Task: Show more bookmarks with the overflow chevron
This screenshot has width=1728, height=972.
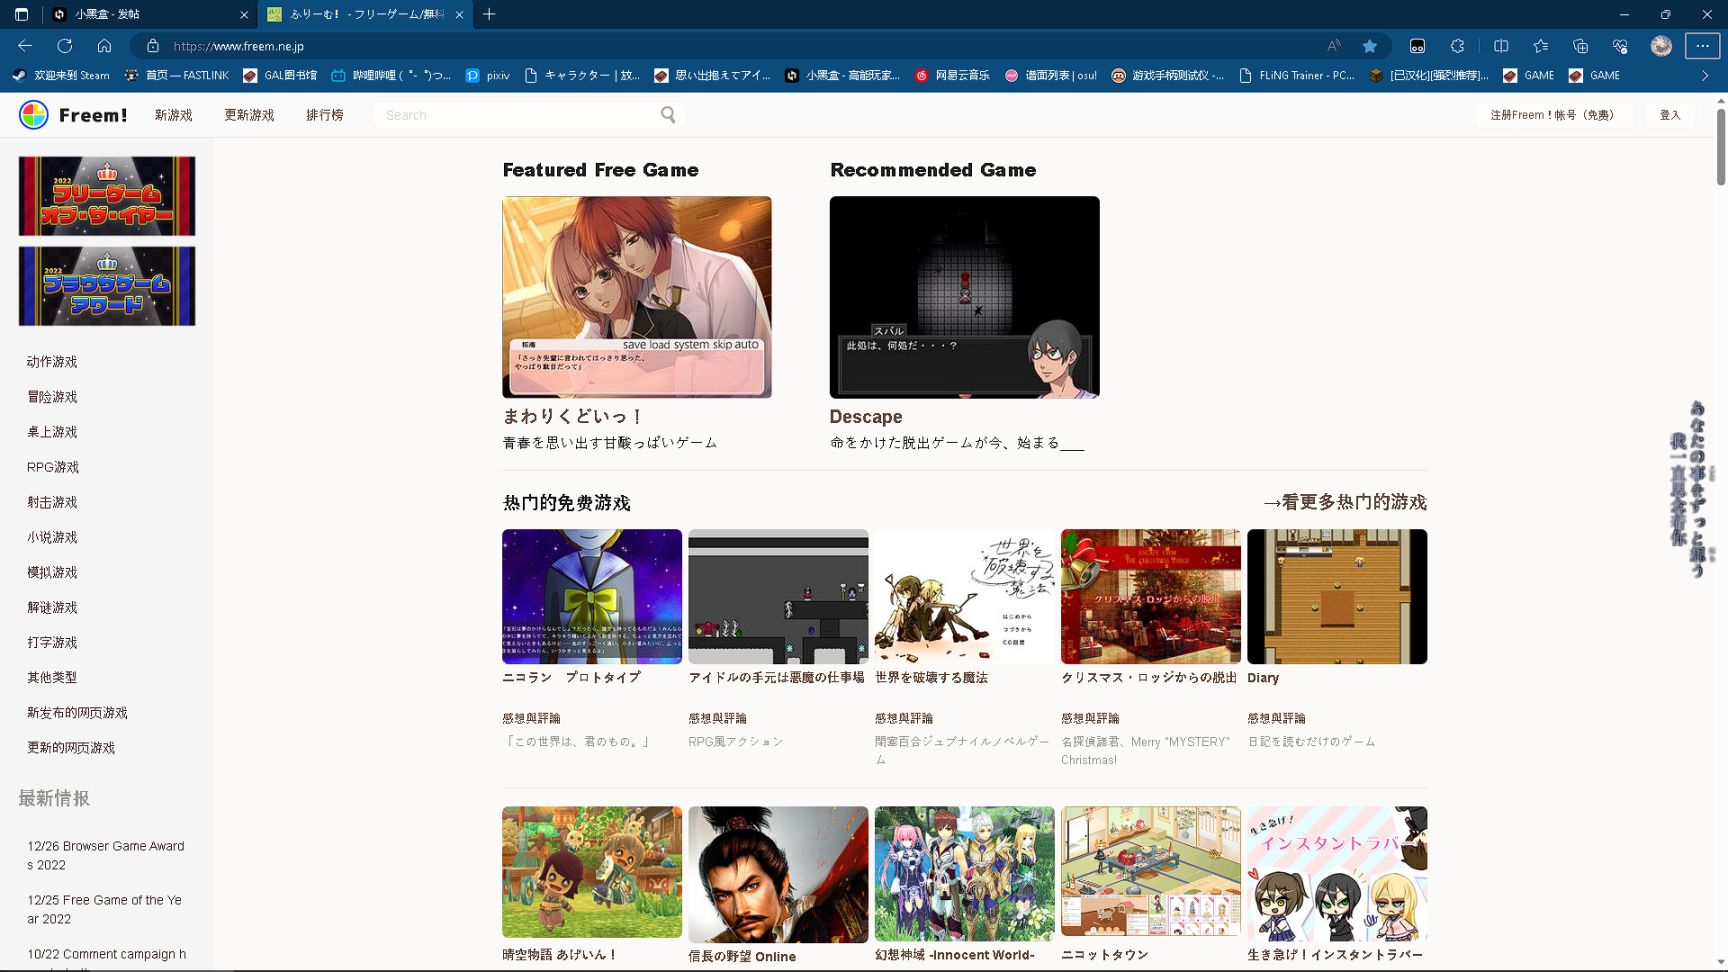Action: click(x=1705, y=75)
